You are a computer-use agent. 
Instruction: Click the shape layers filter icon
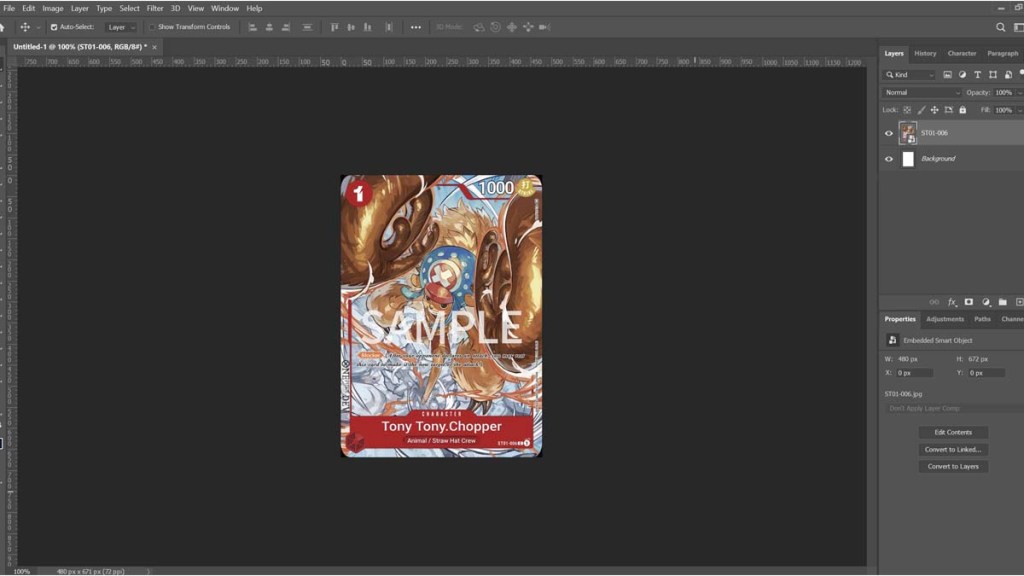(994, 74)
